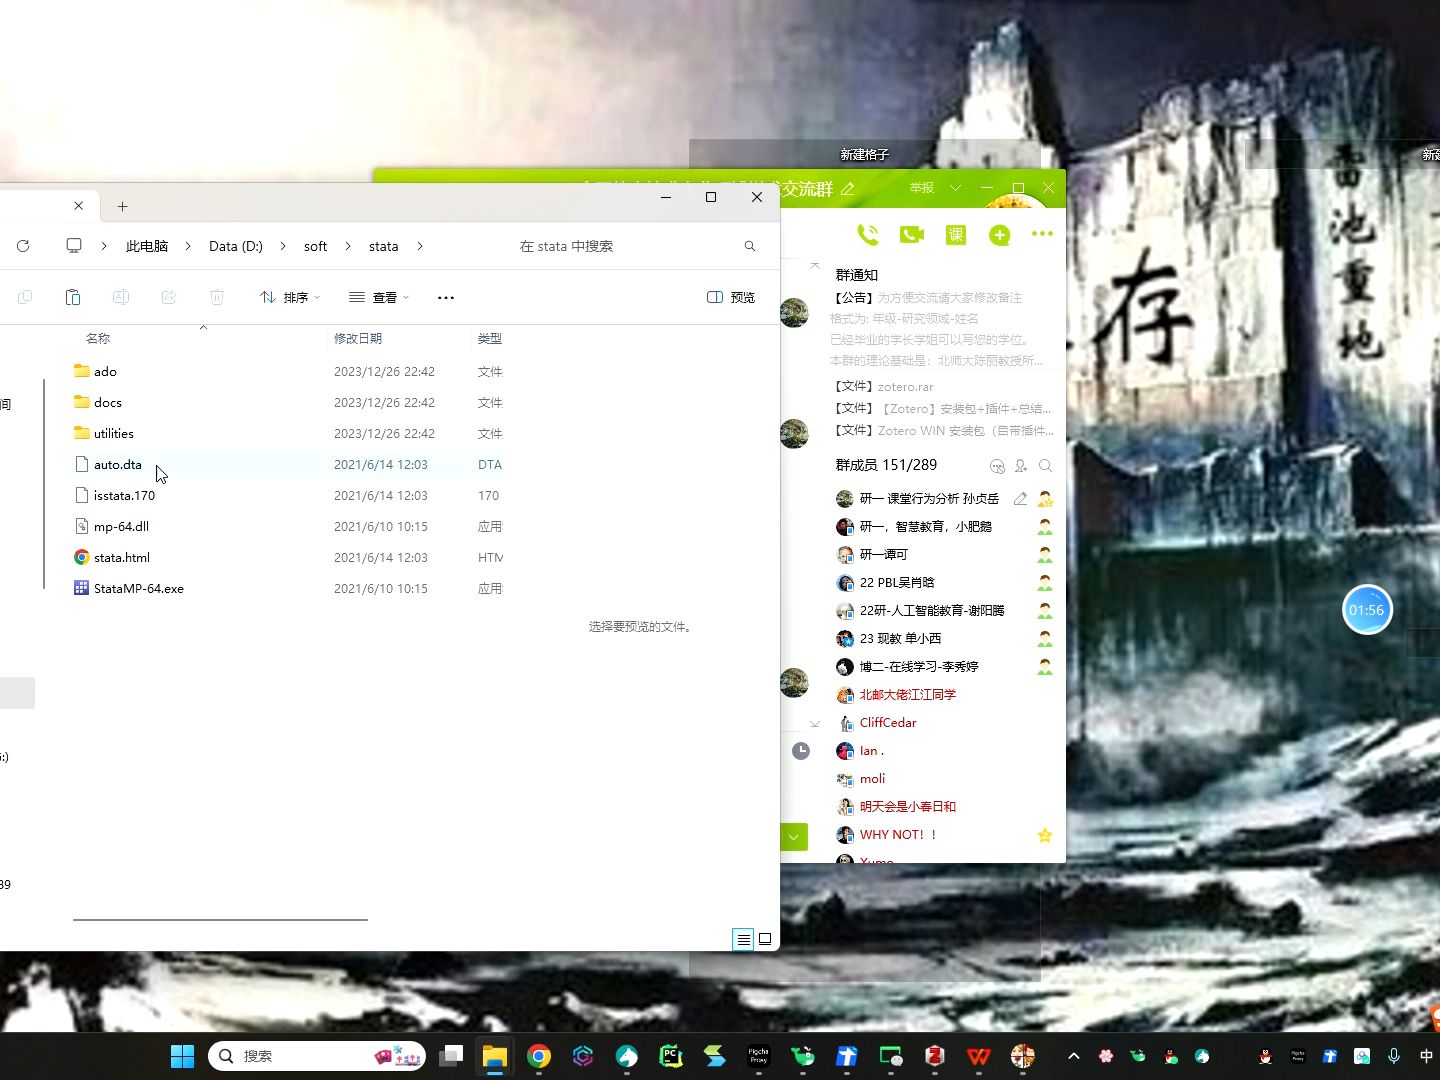This screenshot has width=1440, height=1080.
Task: Open the auto.dta file
Action: 117,464
